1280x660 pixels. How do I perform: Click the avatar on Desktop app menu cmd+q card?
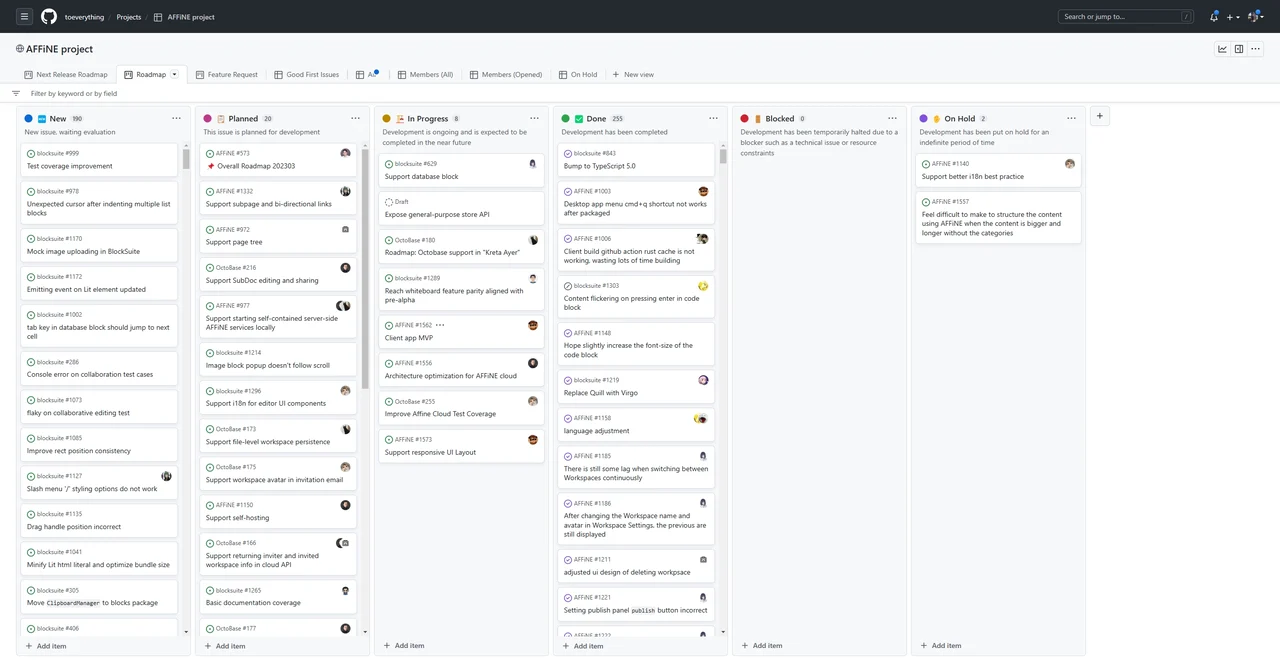point(703,191)
